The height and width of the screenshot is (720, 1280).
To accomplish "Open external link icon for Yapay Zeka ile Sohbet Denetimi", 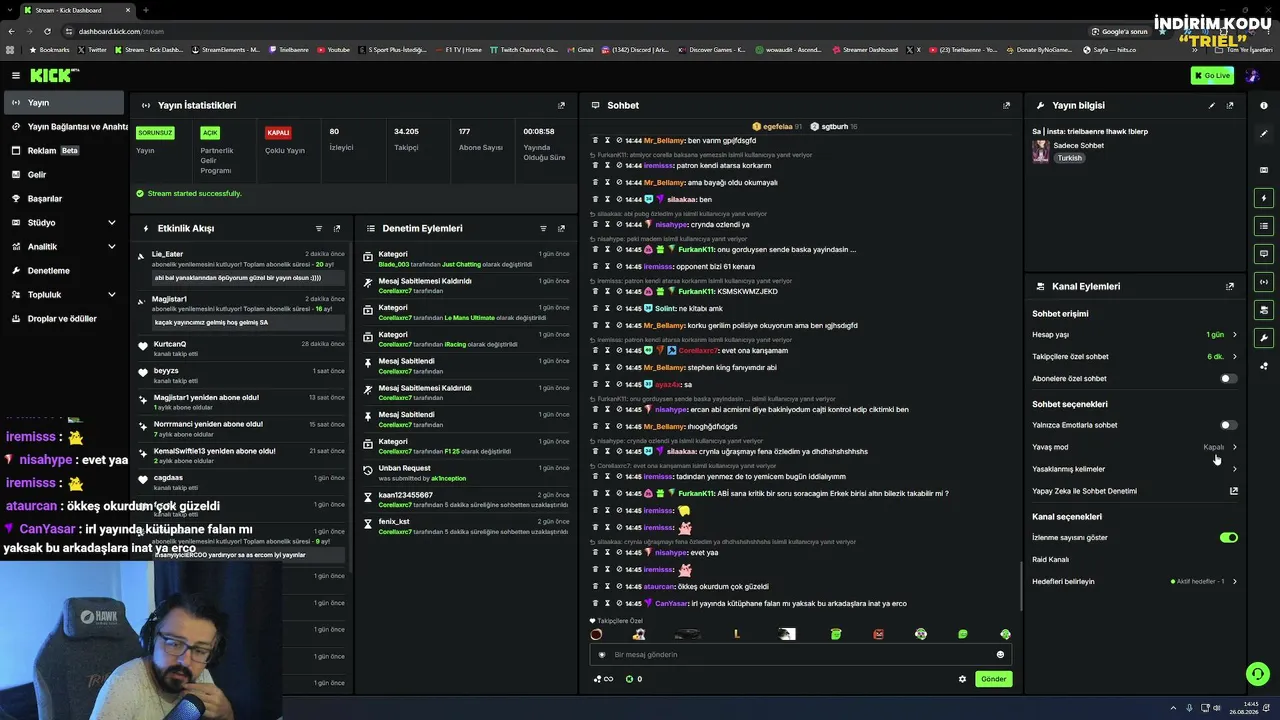I will tap(1233, 491).
